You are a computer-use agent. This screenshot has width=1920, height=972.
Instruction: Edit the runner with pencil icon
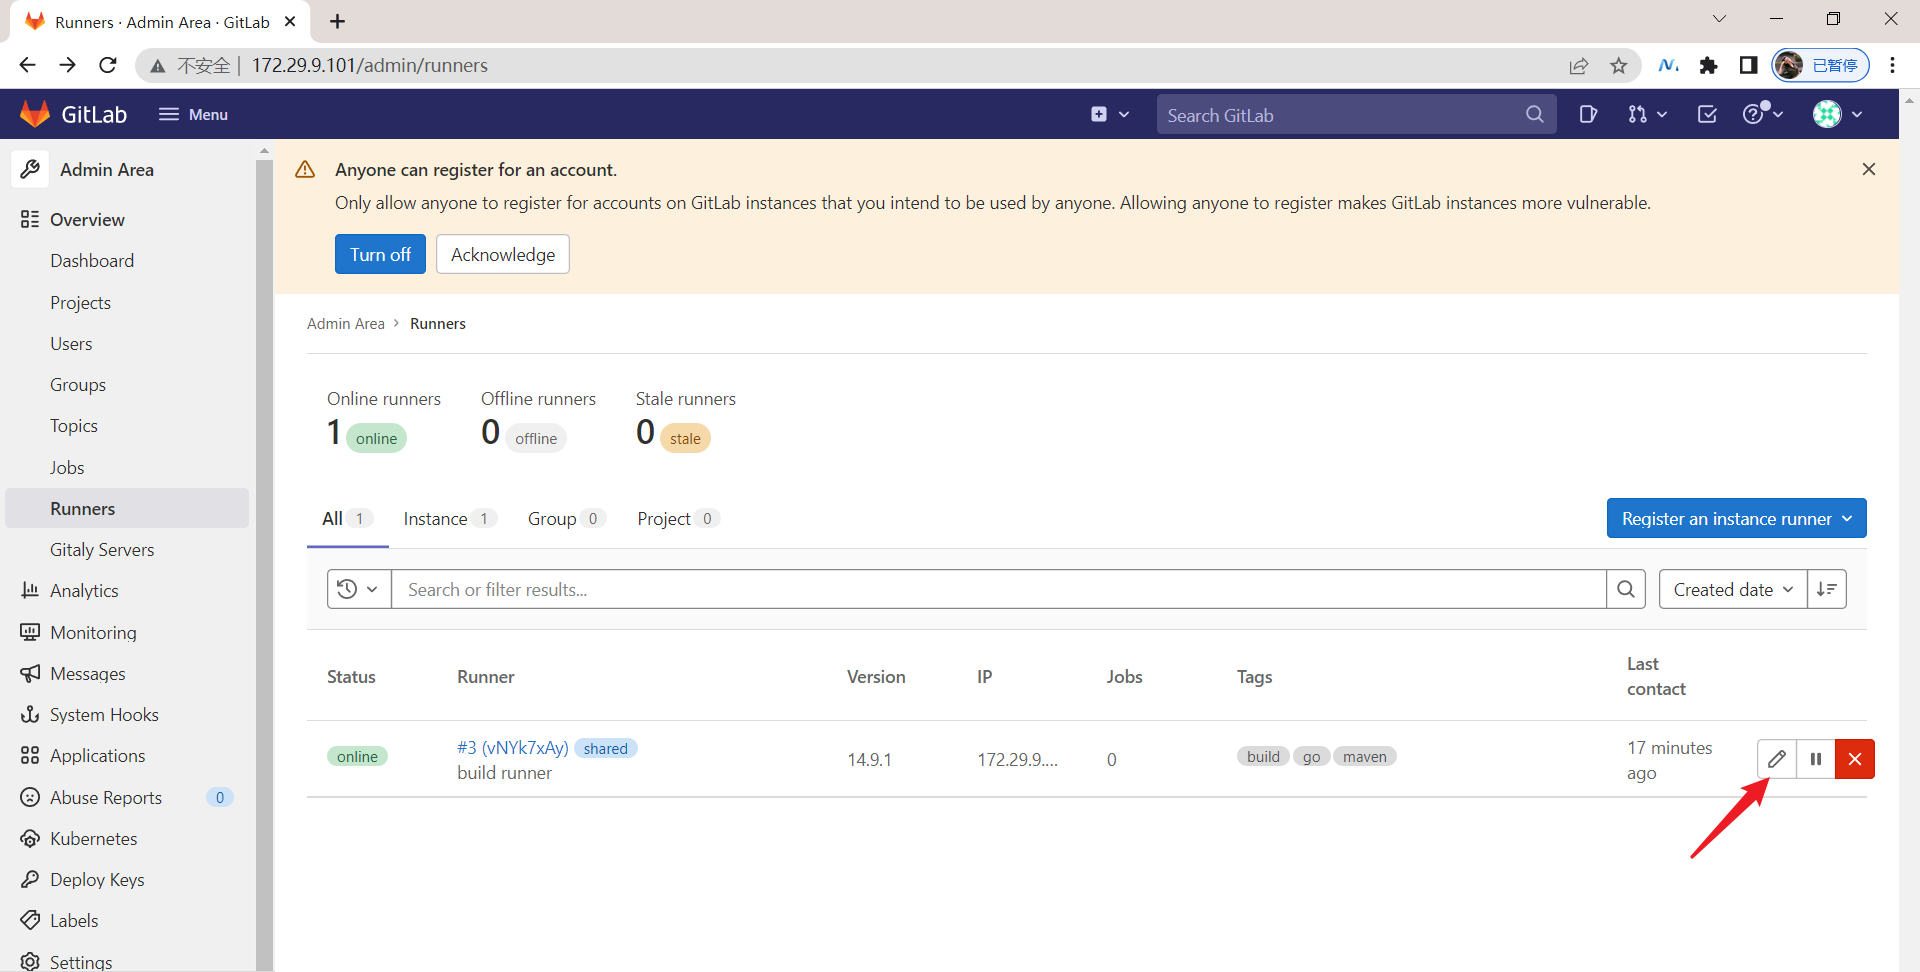click(x=1776, y=758)
